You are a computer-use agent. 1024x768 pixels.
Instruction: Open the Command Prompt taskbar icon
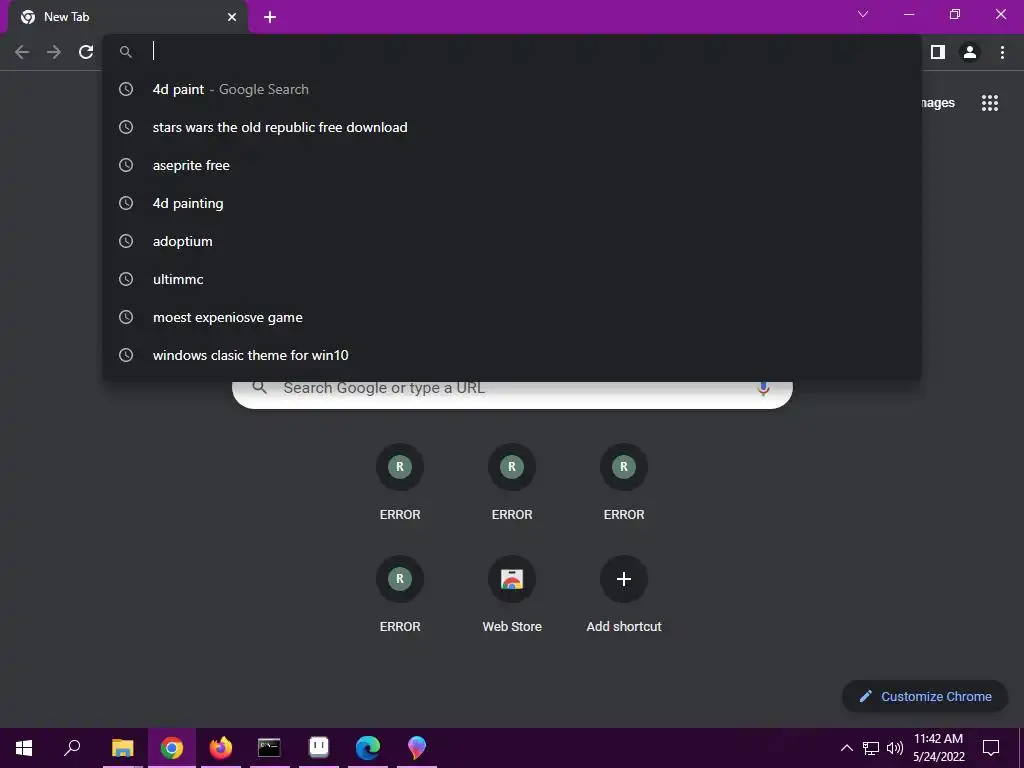click(x=269, y=748)
